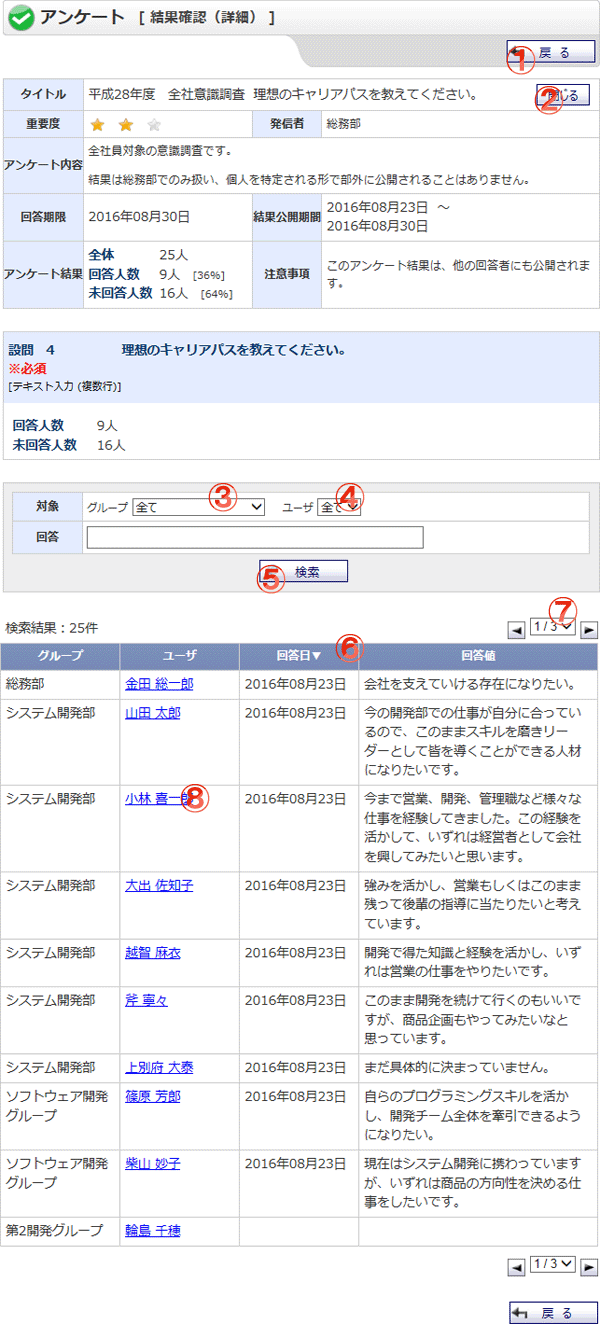Click the 検索結果:25件 text
The height and width of the screenshot is (1324, 600).
coord(51,628)
